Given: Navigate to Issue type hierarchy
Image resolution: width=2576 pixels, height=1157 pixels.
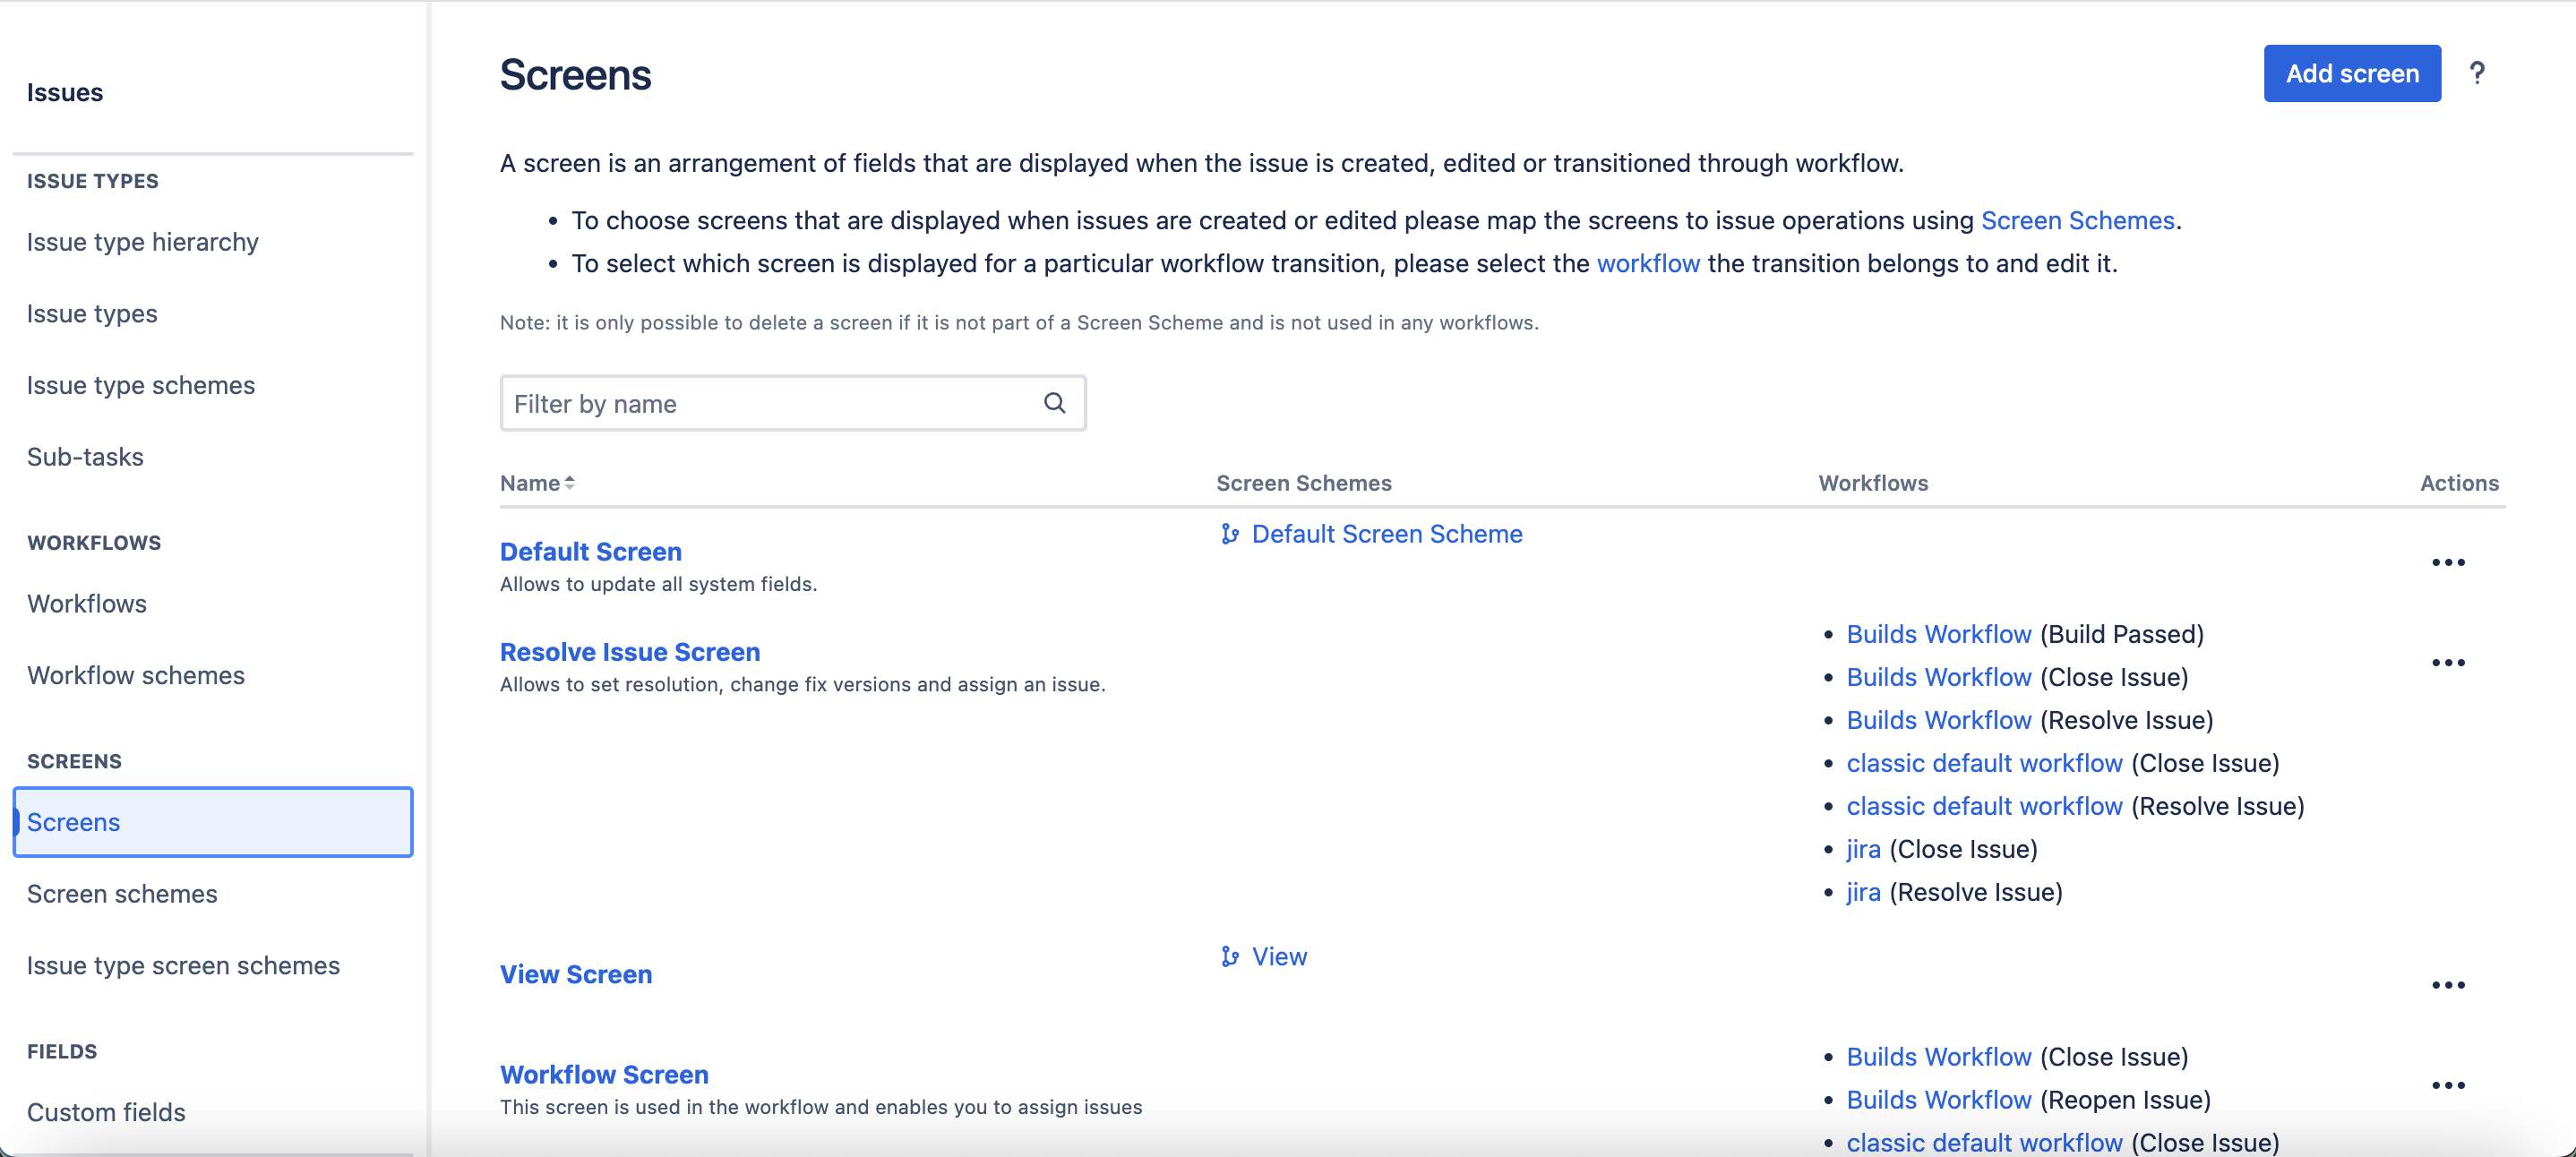Looking at the screenshot, I should pos(142,241).
